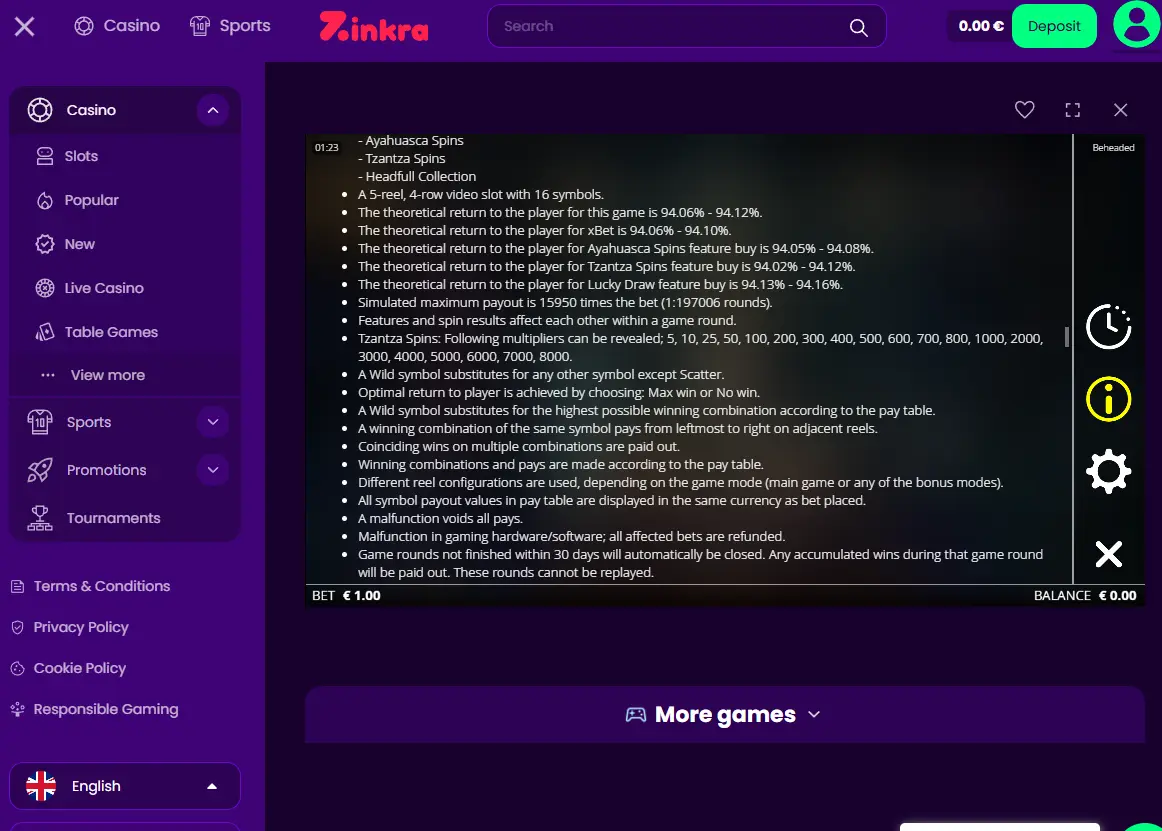The width and height of the screenshot is (1162, 831).
Task: Click the green Deposit button
Action: (x=1054, y=26)
